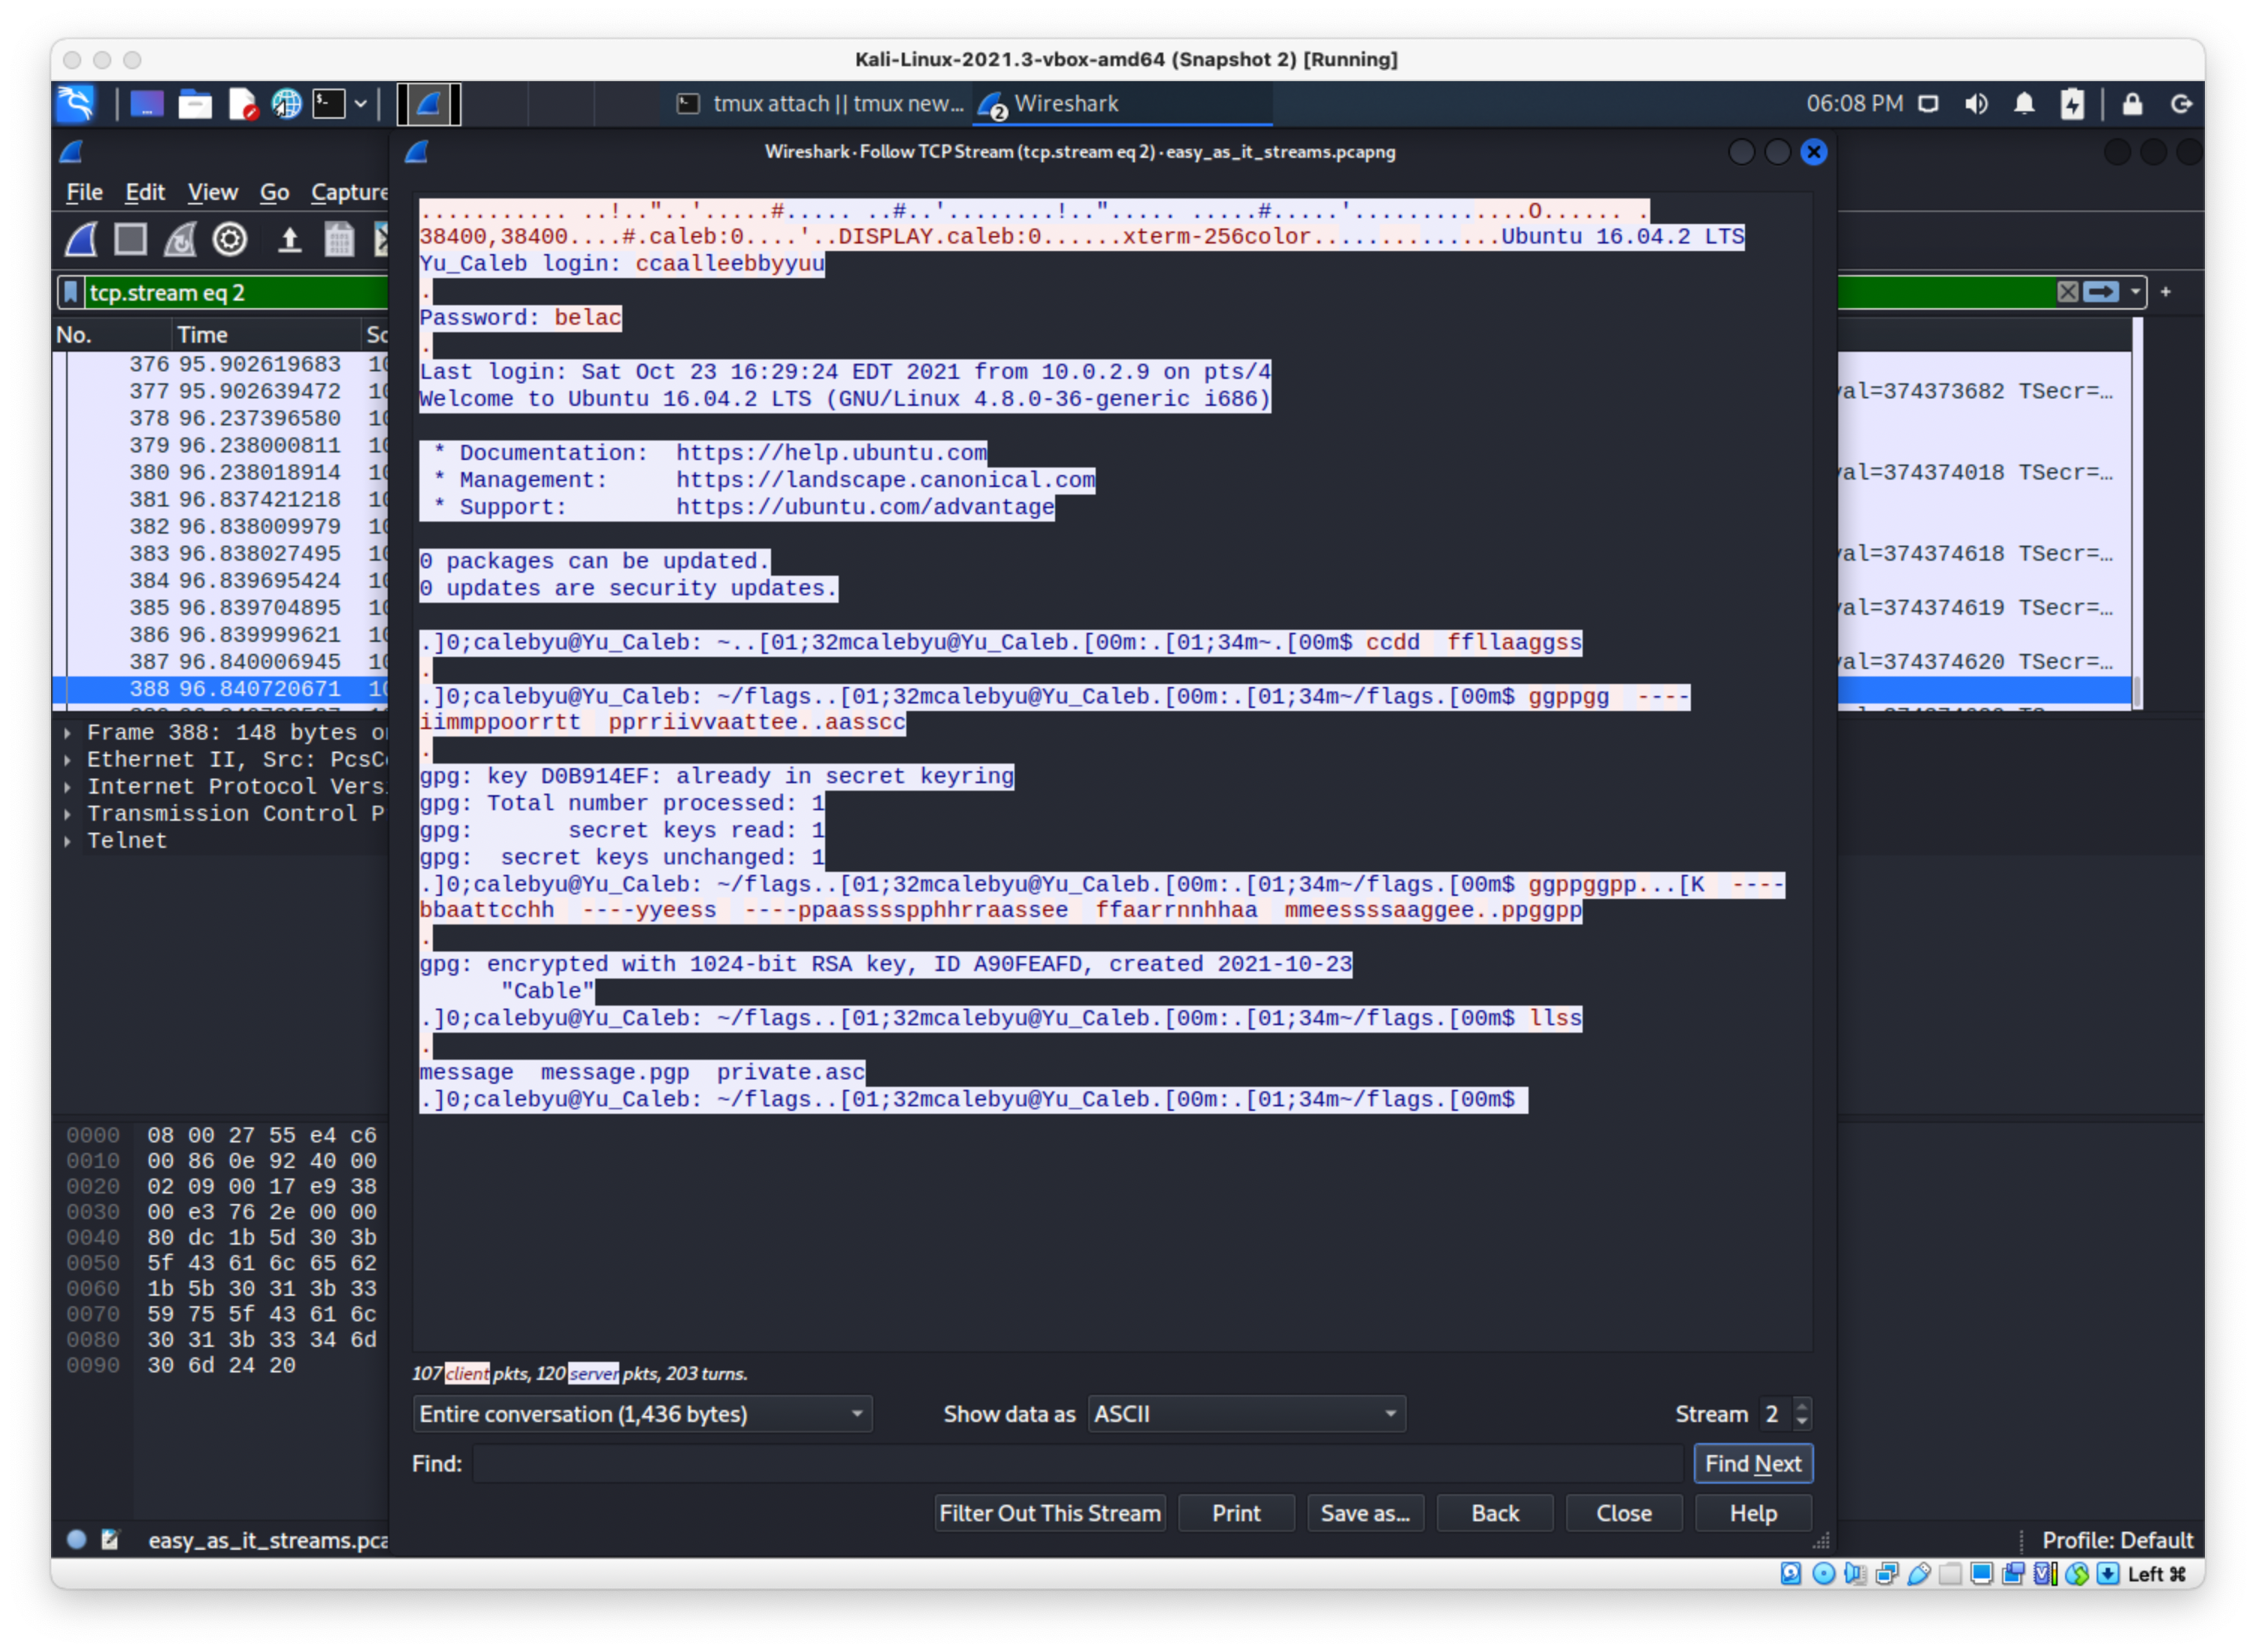Image resolution: width=2256 pixels, height=1652 pixels.
Task: Open the Entire conversation dropdown
Action: pyautogui.click(x=641, y=1415)
